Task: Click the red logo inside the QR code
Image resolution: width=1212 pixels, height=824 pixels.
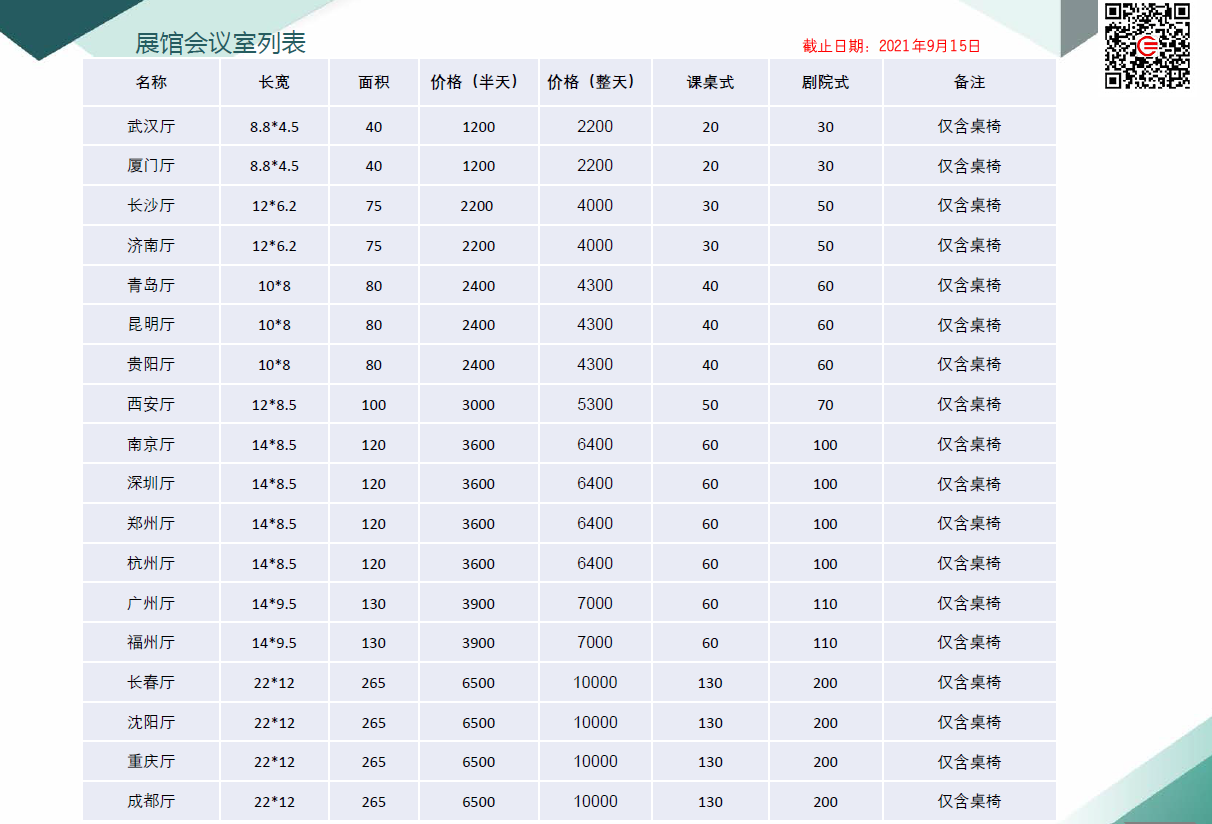Action: point(1148,47)
